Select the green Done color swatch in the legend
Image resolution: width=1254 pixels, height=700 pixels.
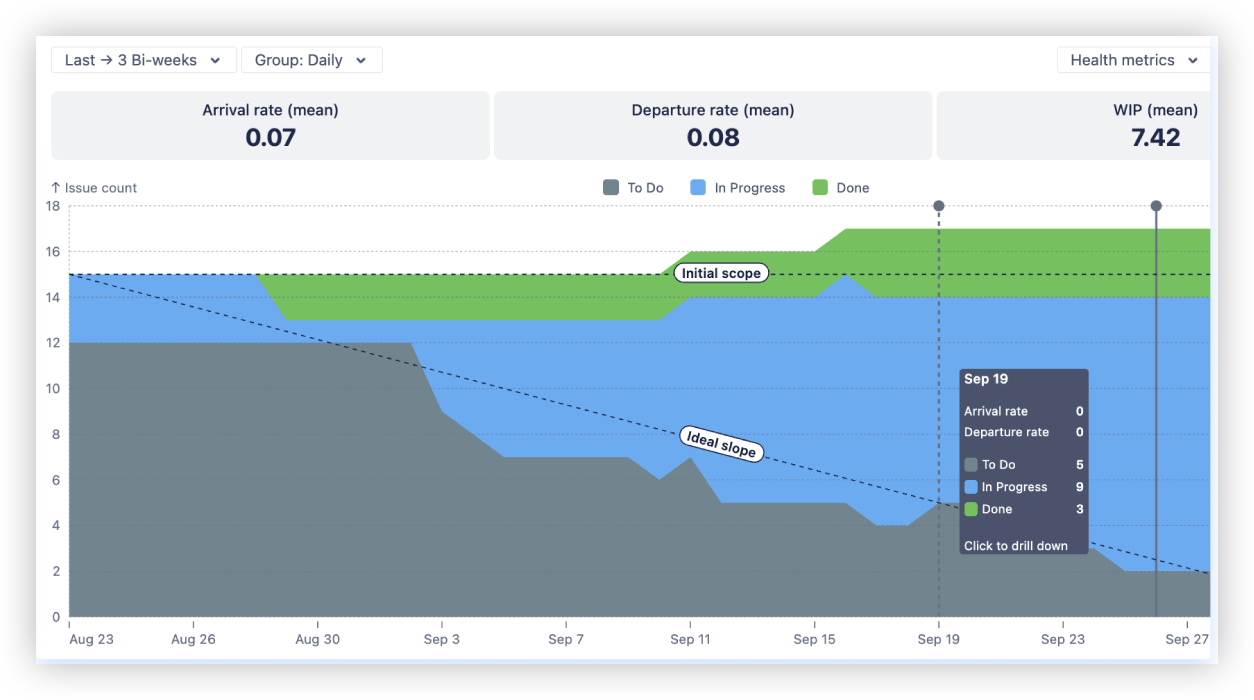tap(819, 187)
